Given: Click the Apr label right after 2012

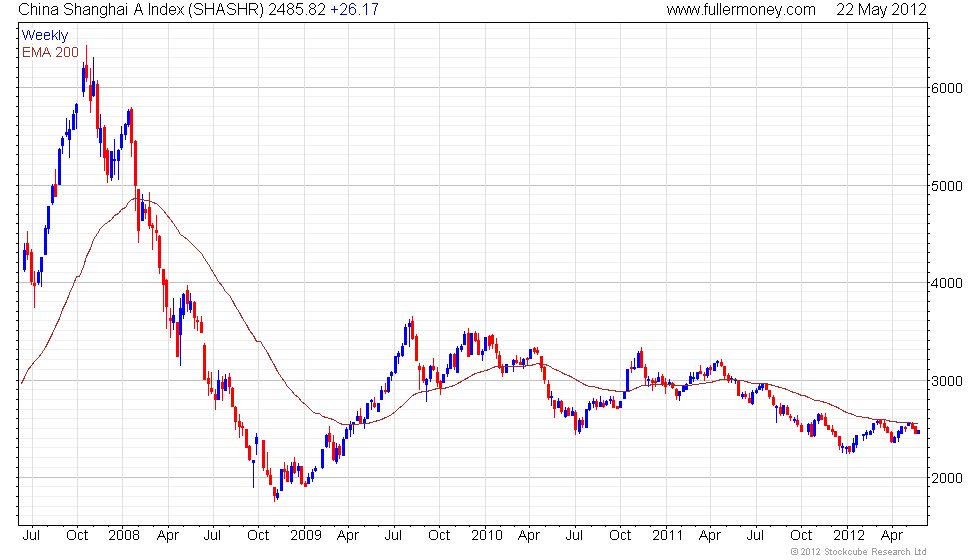Looking at the screenshot, I should [891, 536].
